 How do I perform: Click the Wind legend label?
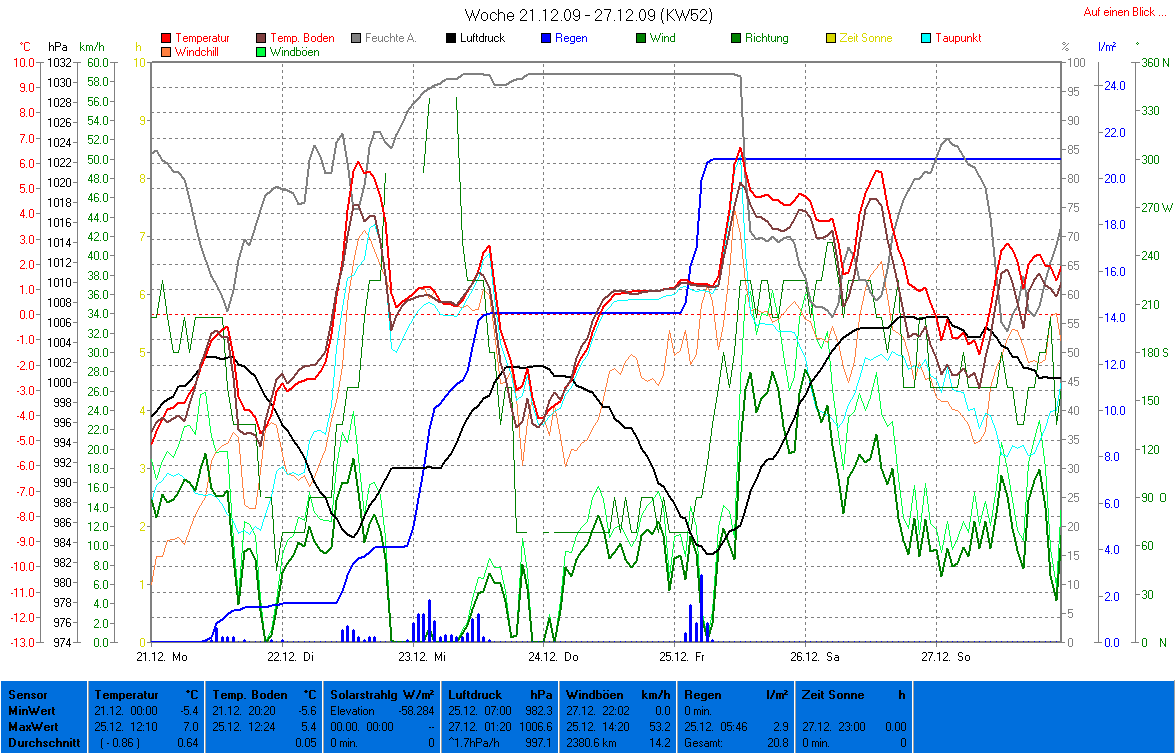(662, 38)
